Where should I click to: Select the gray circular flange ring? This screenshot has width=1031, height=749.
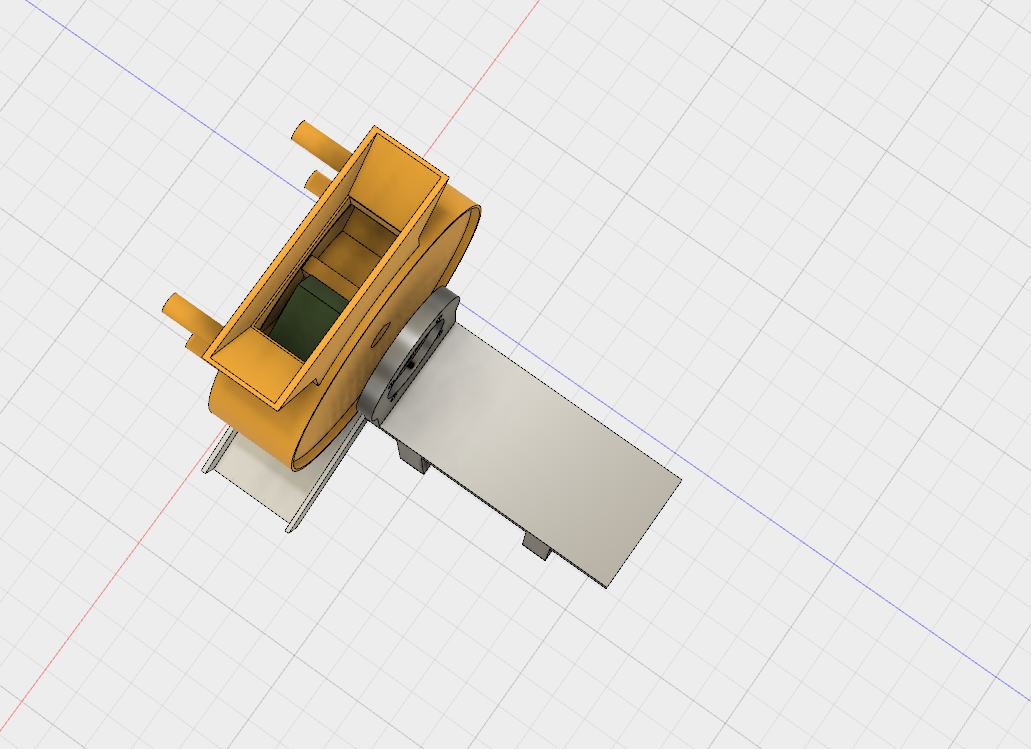click(410, 355)
